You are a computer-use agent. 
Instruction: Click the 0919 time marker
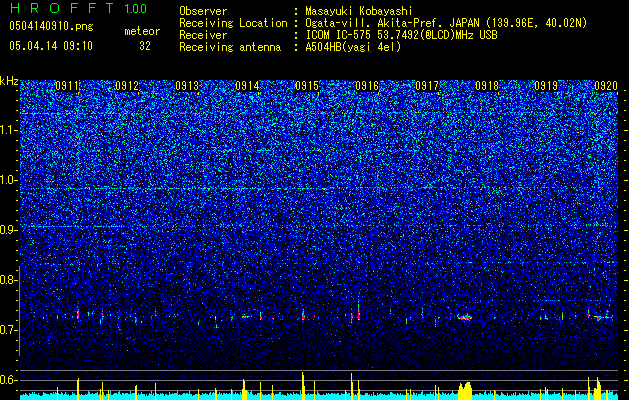tap(546, 86)
